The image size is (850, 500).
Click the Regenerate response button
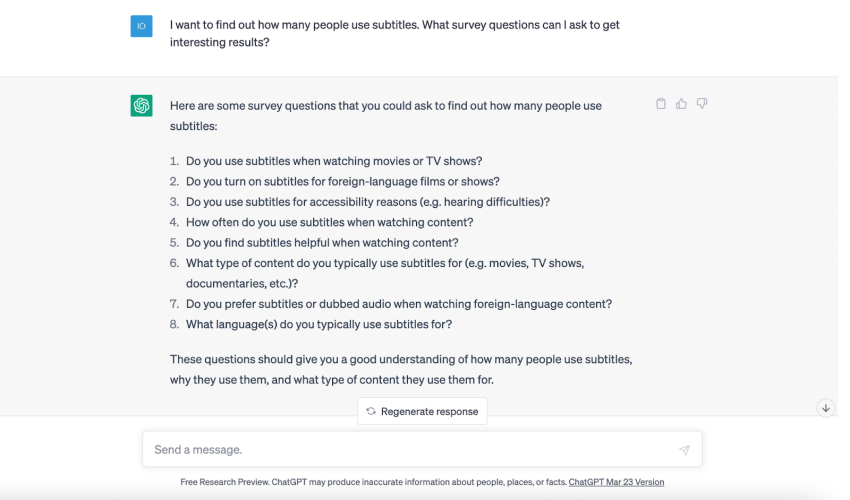pyautogui.click(x=422, y=411)
